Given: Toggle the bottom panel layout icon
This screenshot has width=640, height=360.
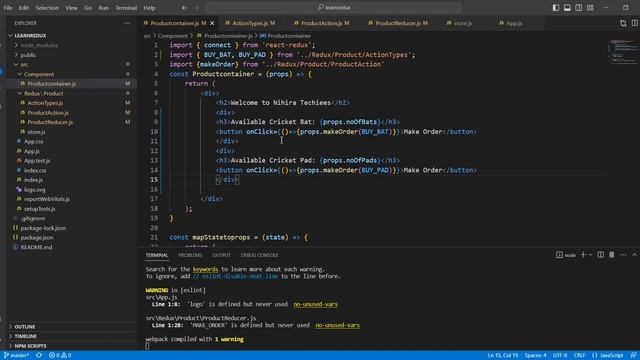Looking at the screenshot, I should coord(567,7).
